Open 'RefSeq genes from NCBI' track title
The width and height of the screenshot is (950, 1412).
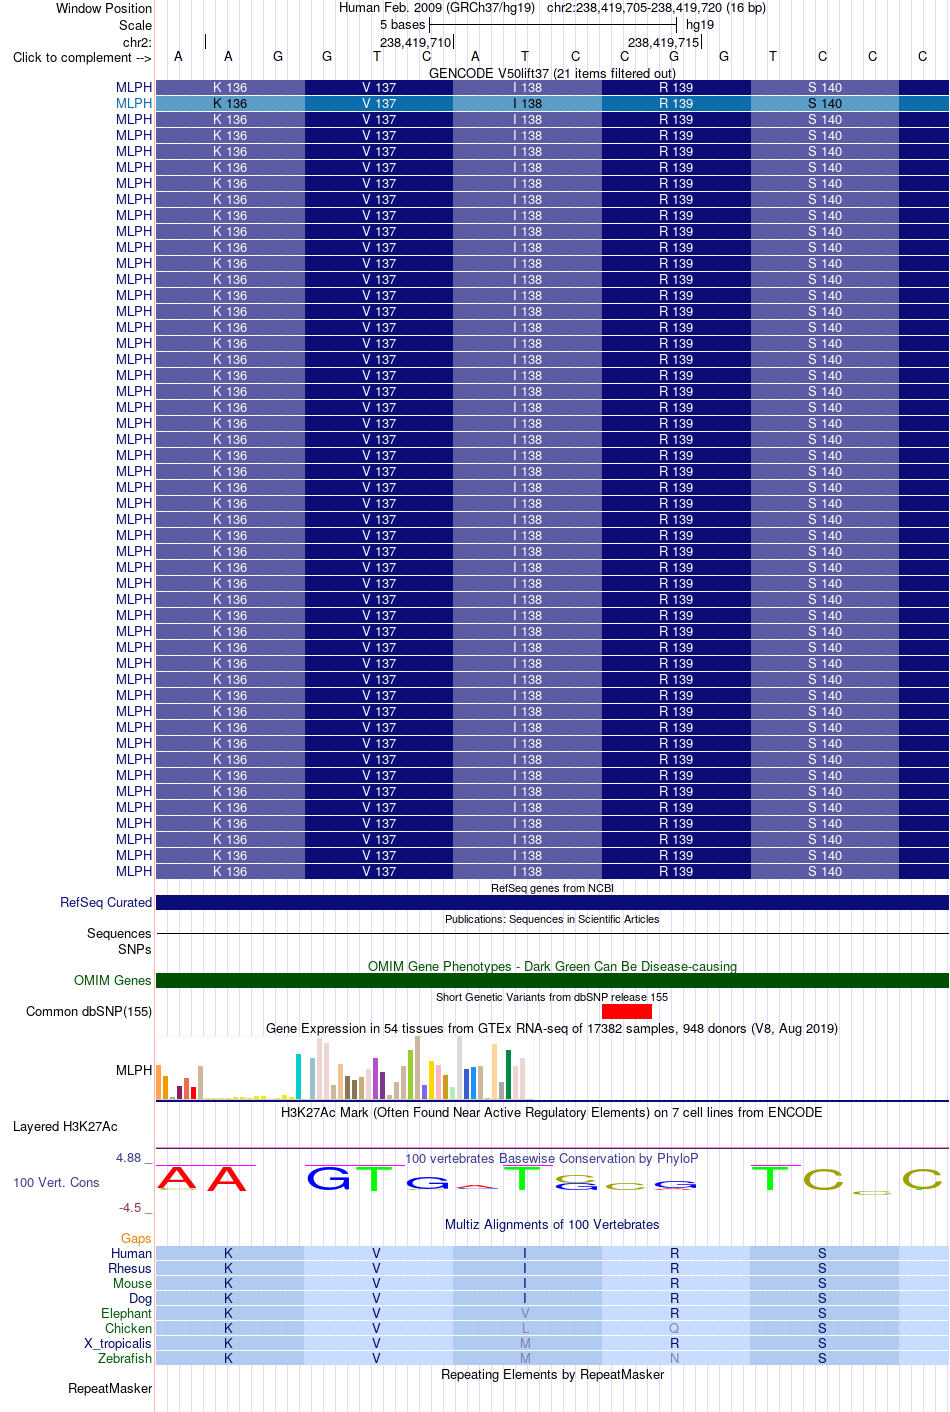[552, 888]
